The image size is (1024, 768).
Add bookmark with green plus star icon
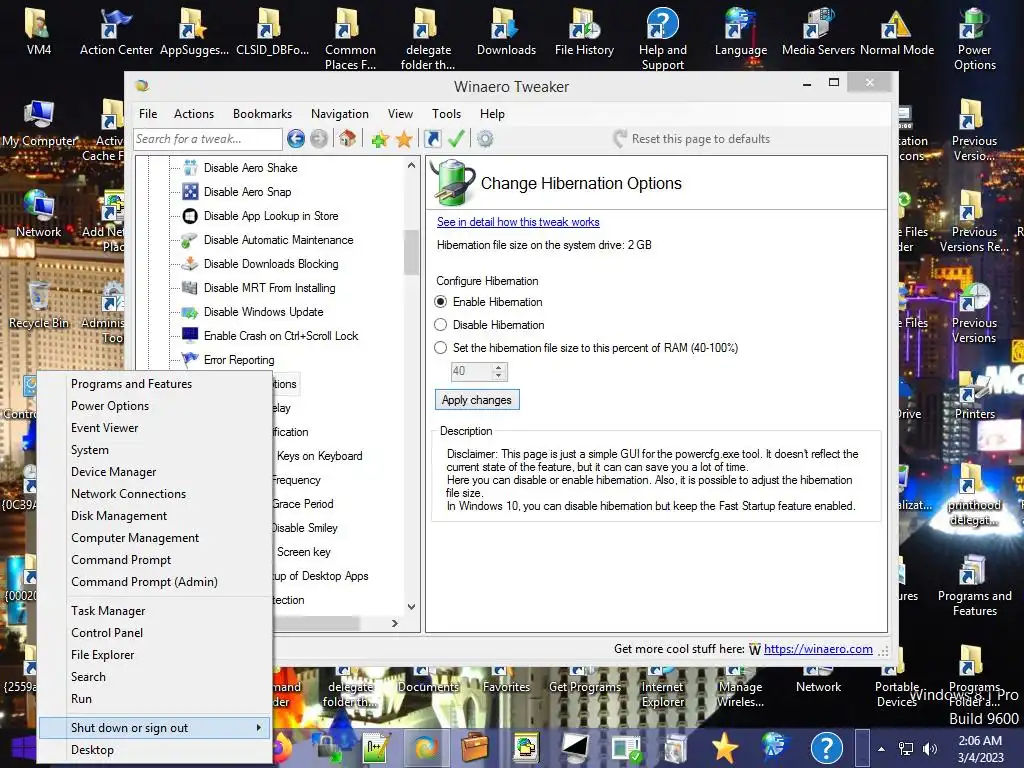(x=379, y=139)
